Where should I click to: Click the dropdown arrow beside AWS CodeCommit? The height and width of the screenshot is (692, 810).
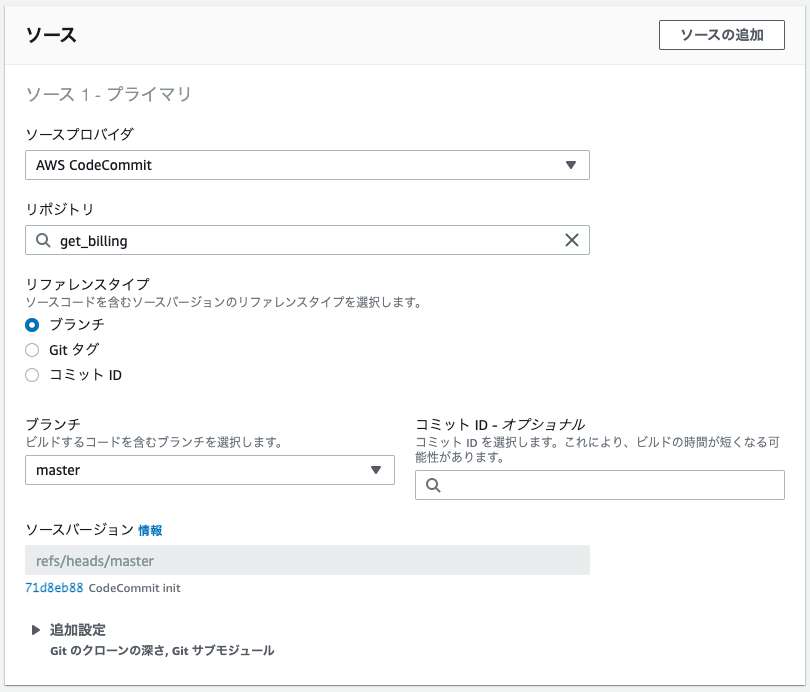pos(571,165)
